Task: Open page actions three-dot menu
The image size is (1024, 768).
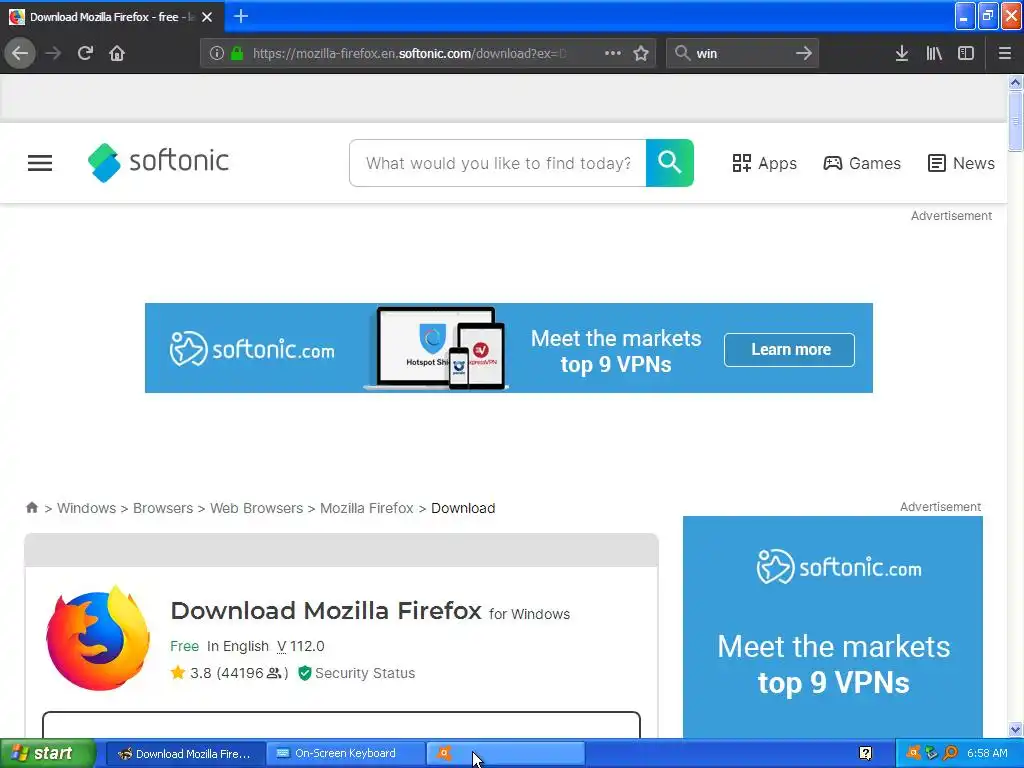Action: click(x=613, y=53)
